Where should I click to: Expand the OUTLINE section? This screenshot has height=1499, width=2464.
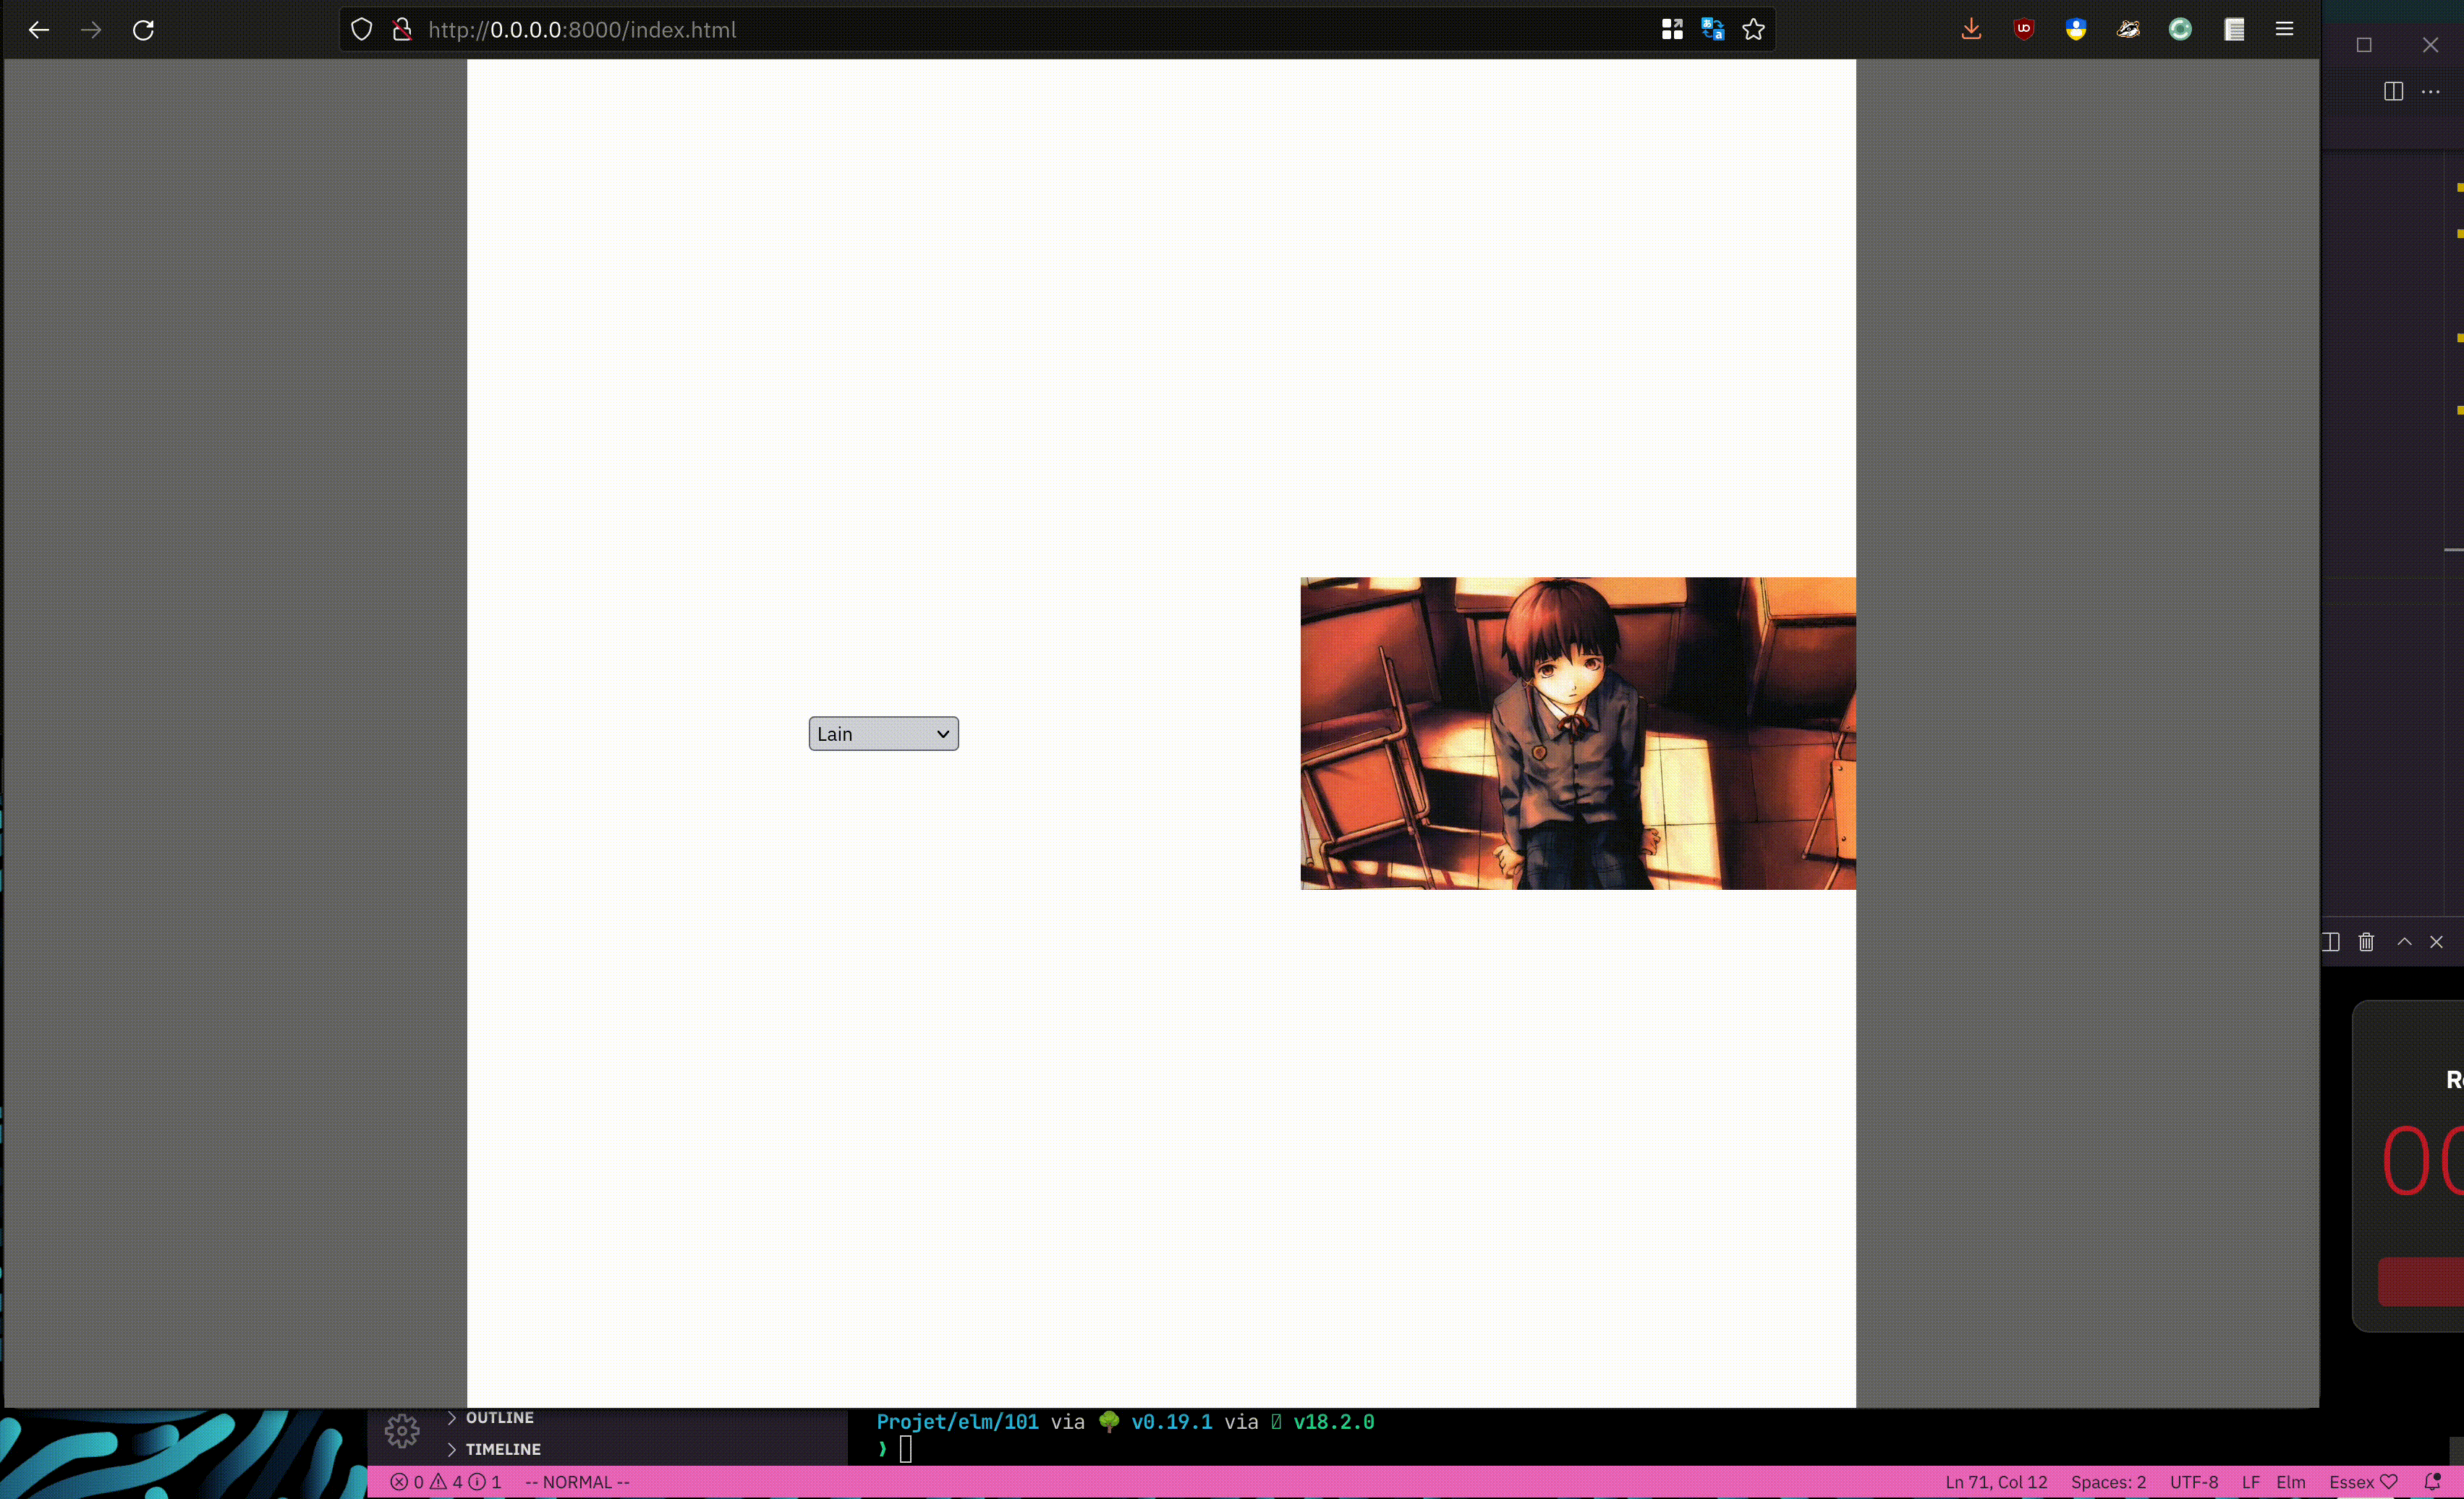pyautogui.click(x=499, y=1418)
